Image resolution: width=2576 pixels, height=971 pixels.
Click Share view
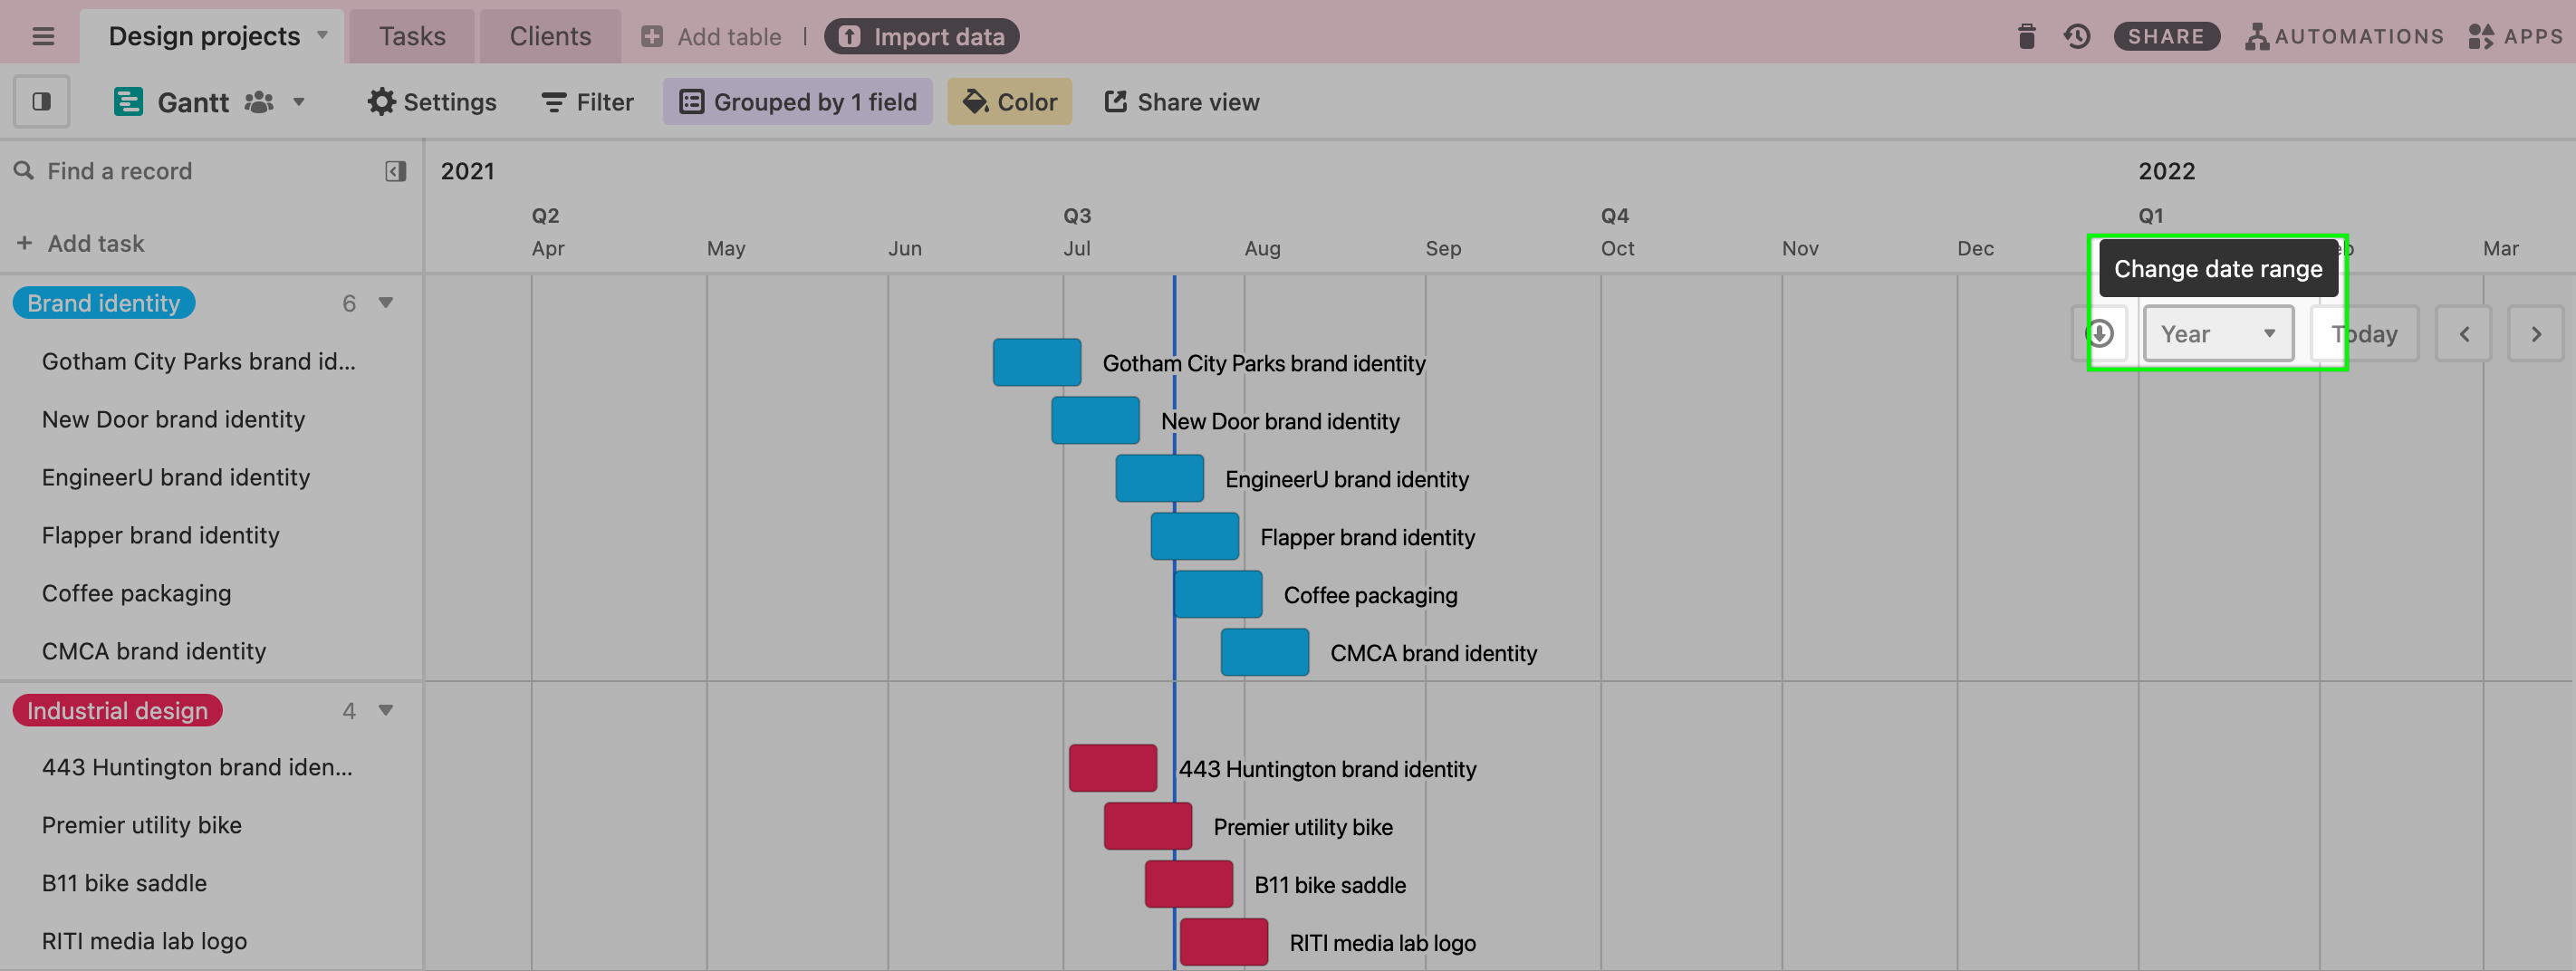(1182, 102)
